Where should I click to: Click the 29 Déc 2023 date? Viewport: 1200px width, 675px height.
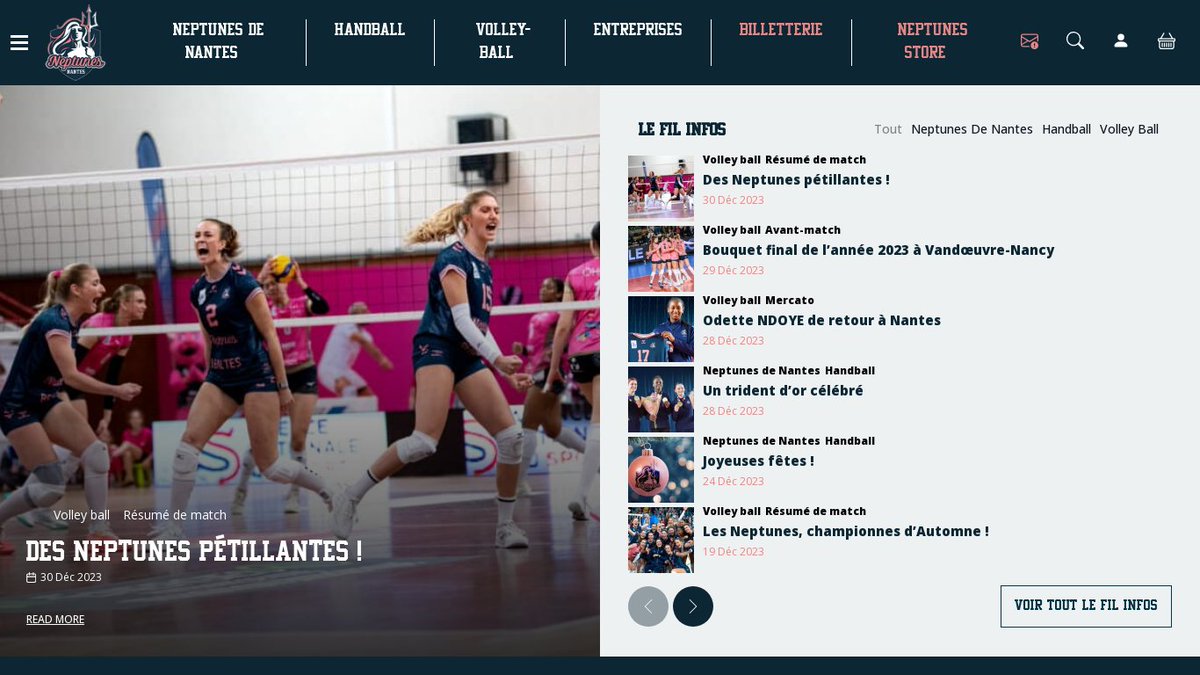pos(733,270)
